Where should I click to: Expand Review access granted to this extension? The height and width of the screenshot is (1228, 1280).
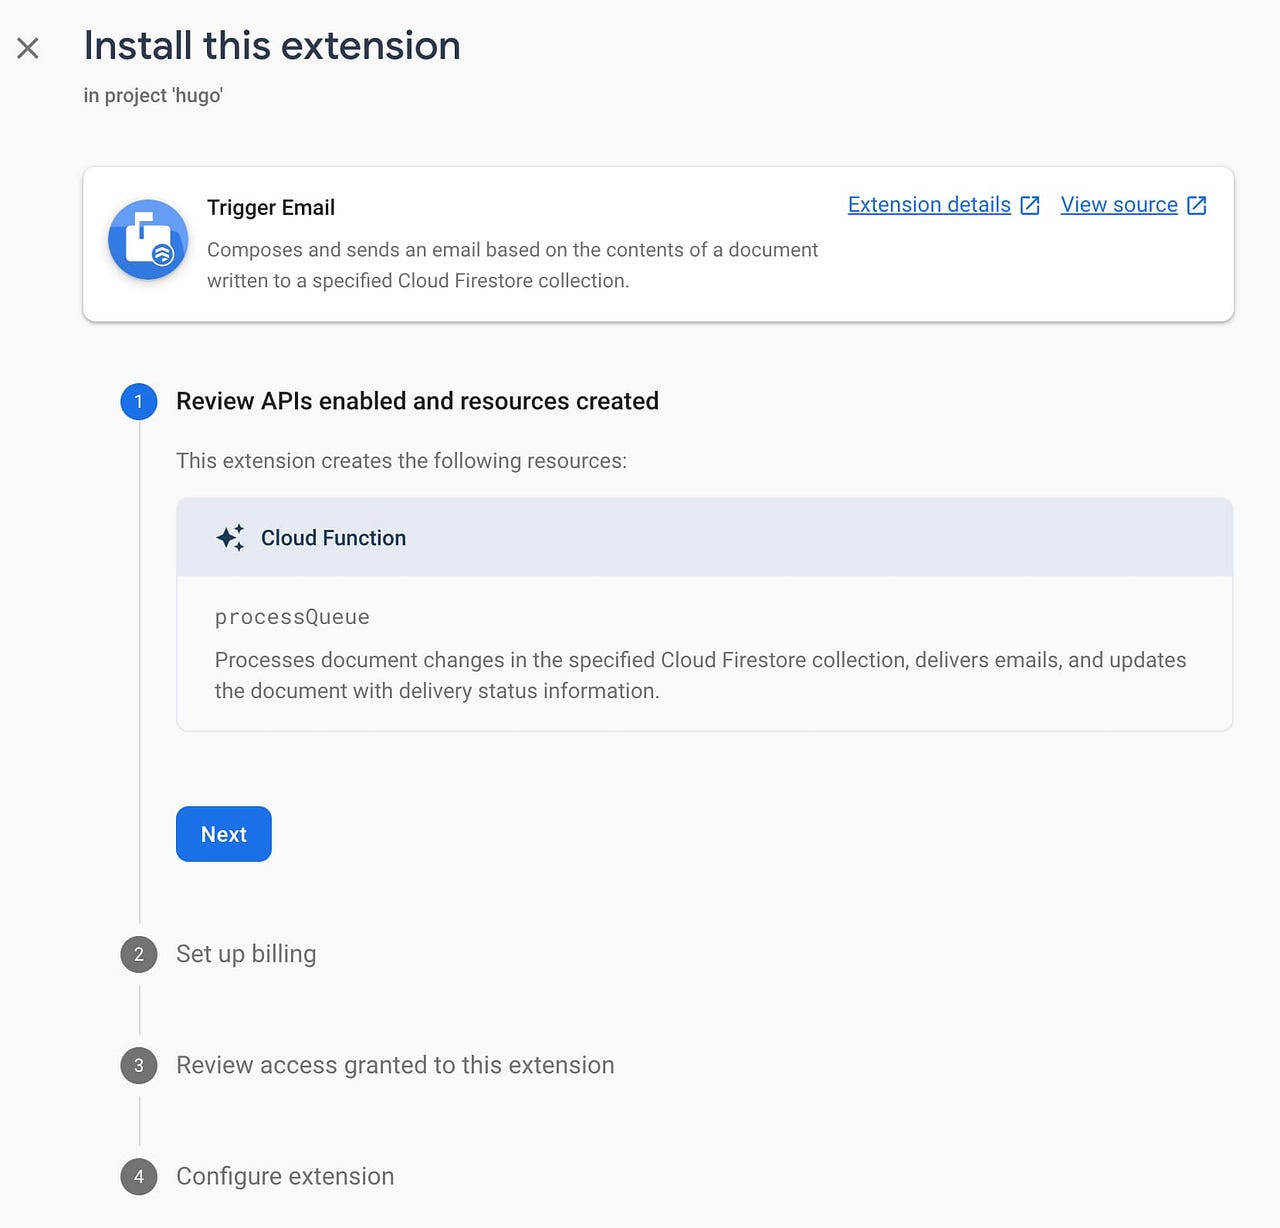point(395,1065)
